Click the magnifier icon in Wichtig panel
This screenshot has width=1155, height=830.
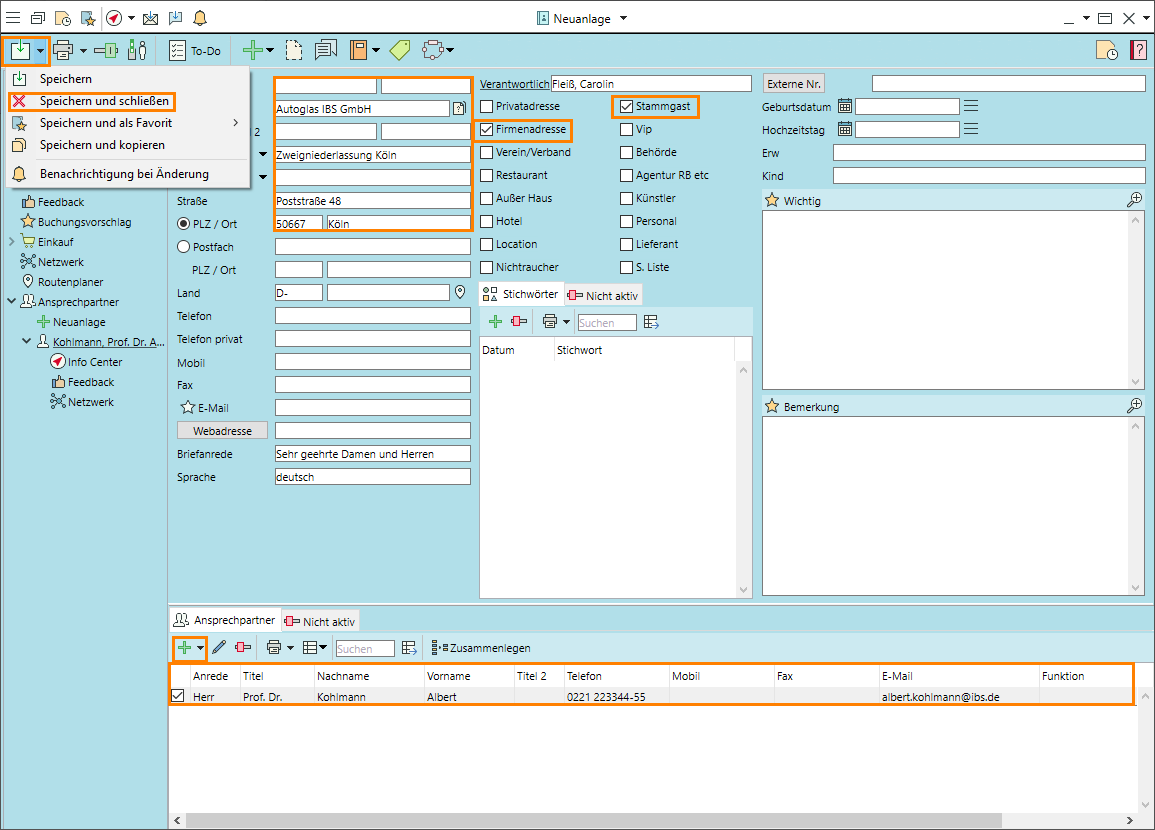tap(1134, 200)
